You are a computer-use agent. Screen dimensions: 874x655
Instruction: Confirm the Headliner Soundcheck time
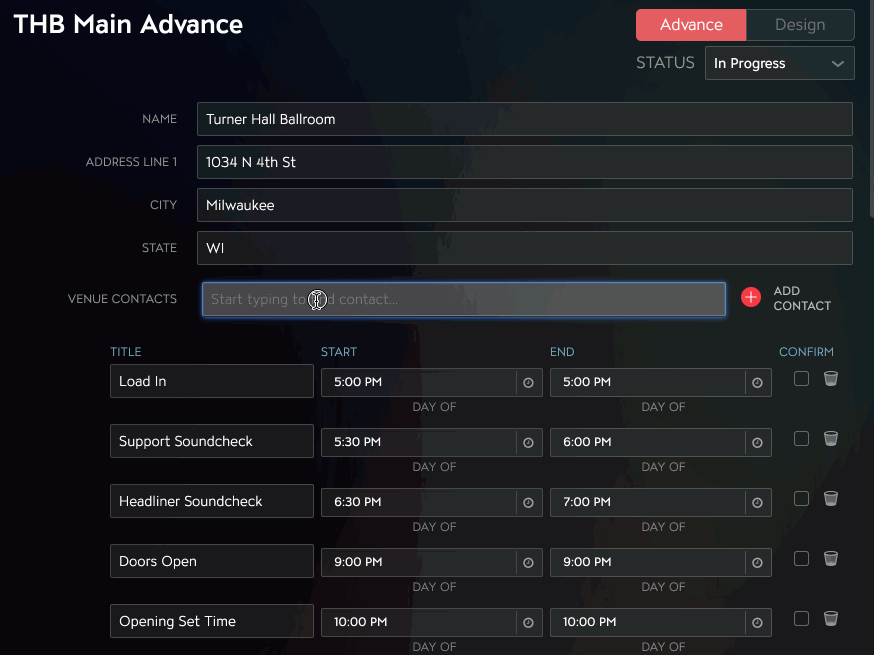coord(802,498)
